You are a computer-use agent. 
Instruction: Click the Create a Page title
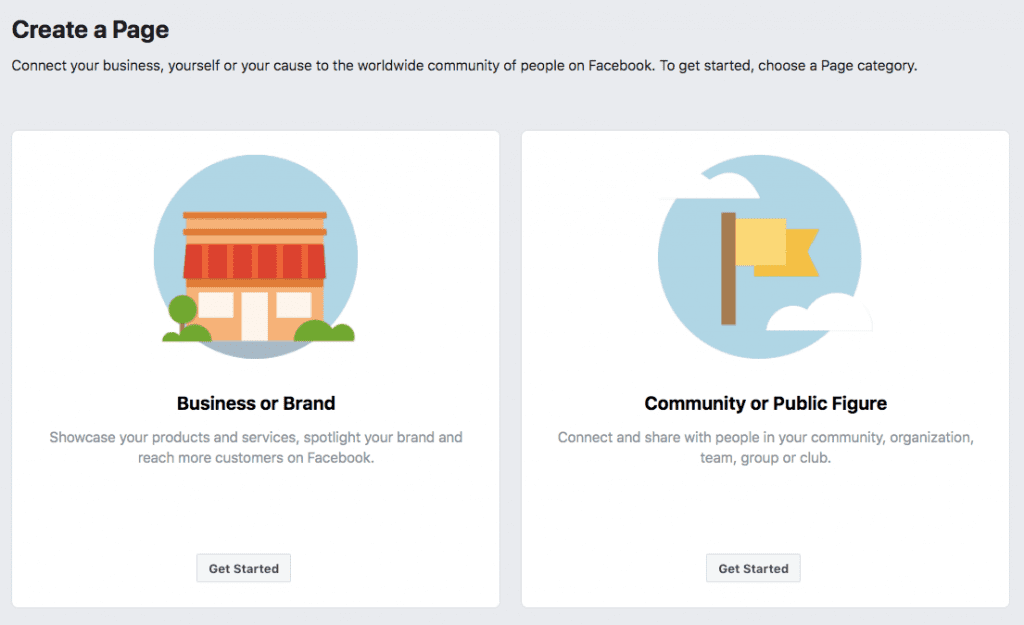click(90, 30)
